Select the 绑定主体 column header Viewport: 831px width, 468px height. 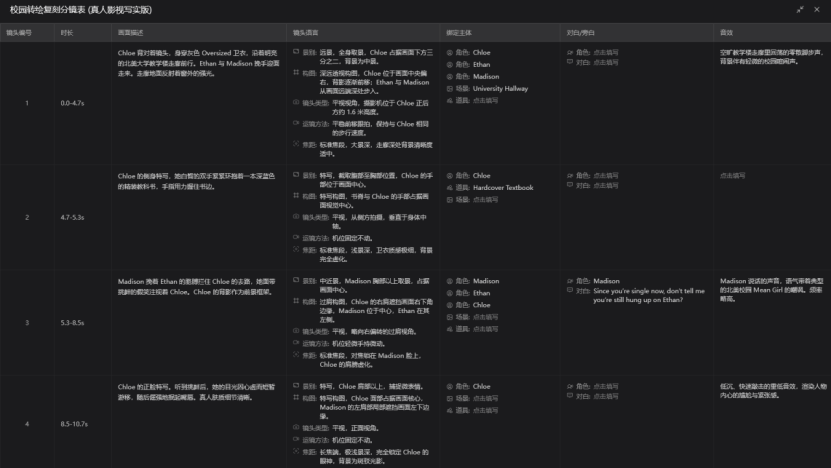click(459, 33)
